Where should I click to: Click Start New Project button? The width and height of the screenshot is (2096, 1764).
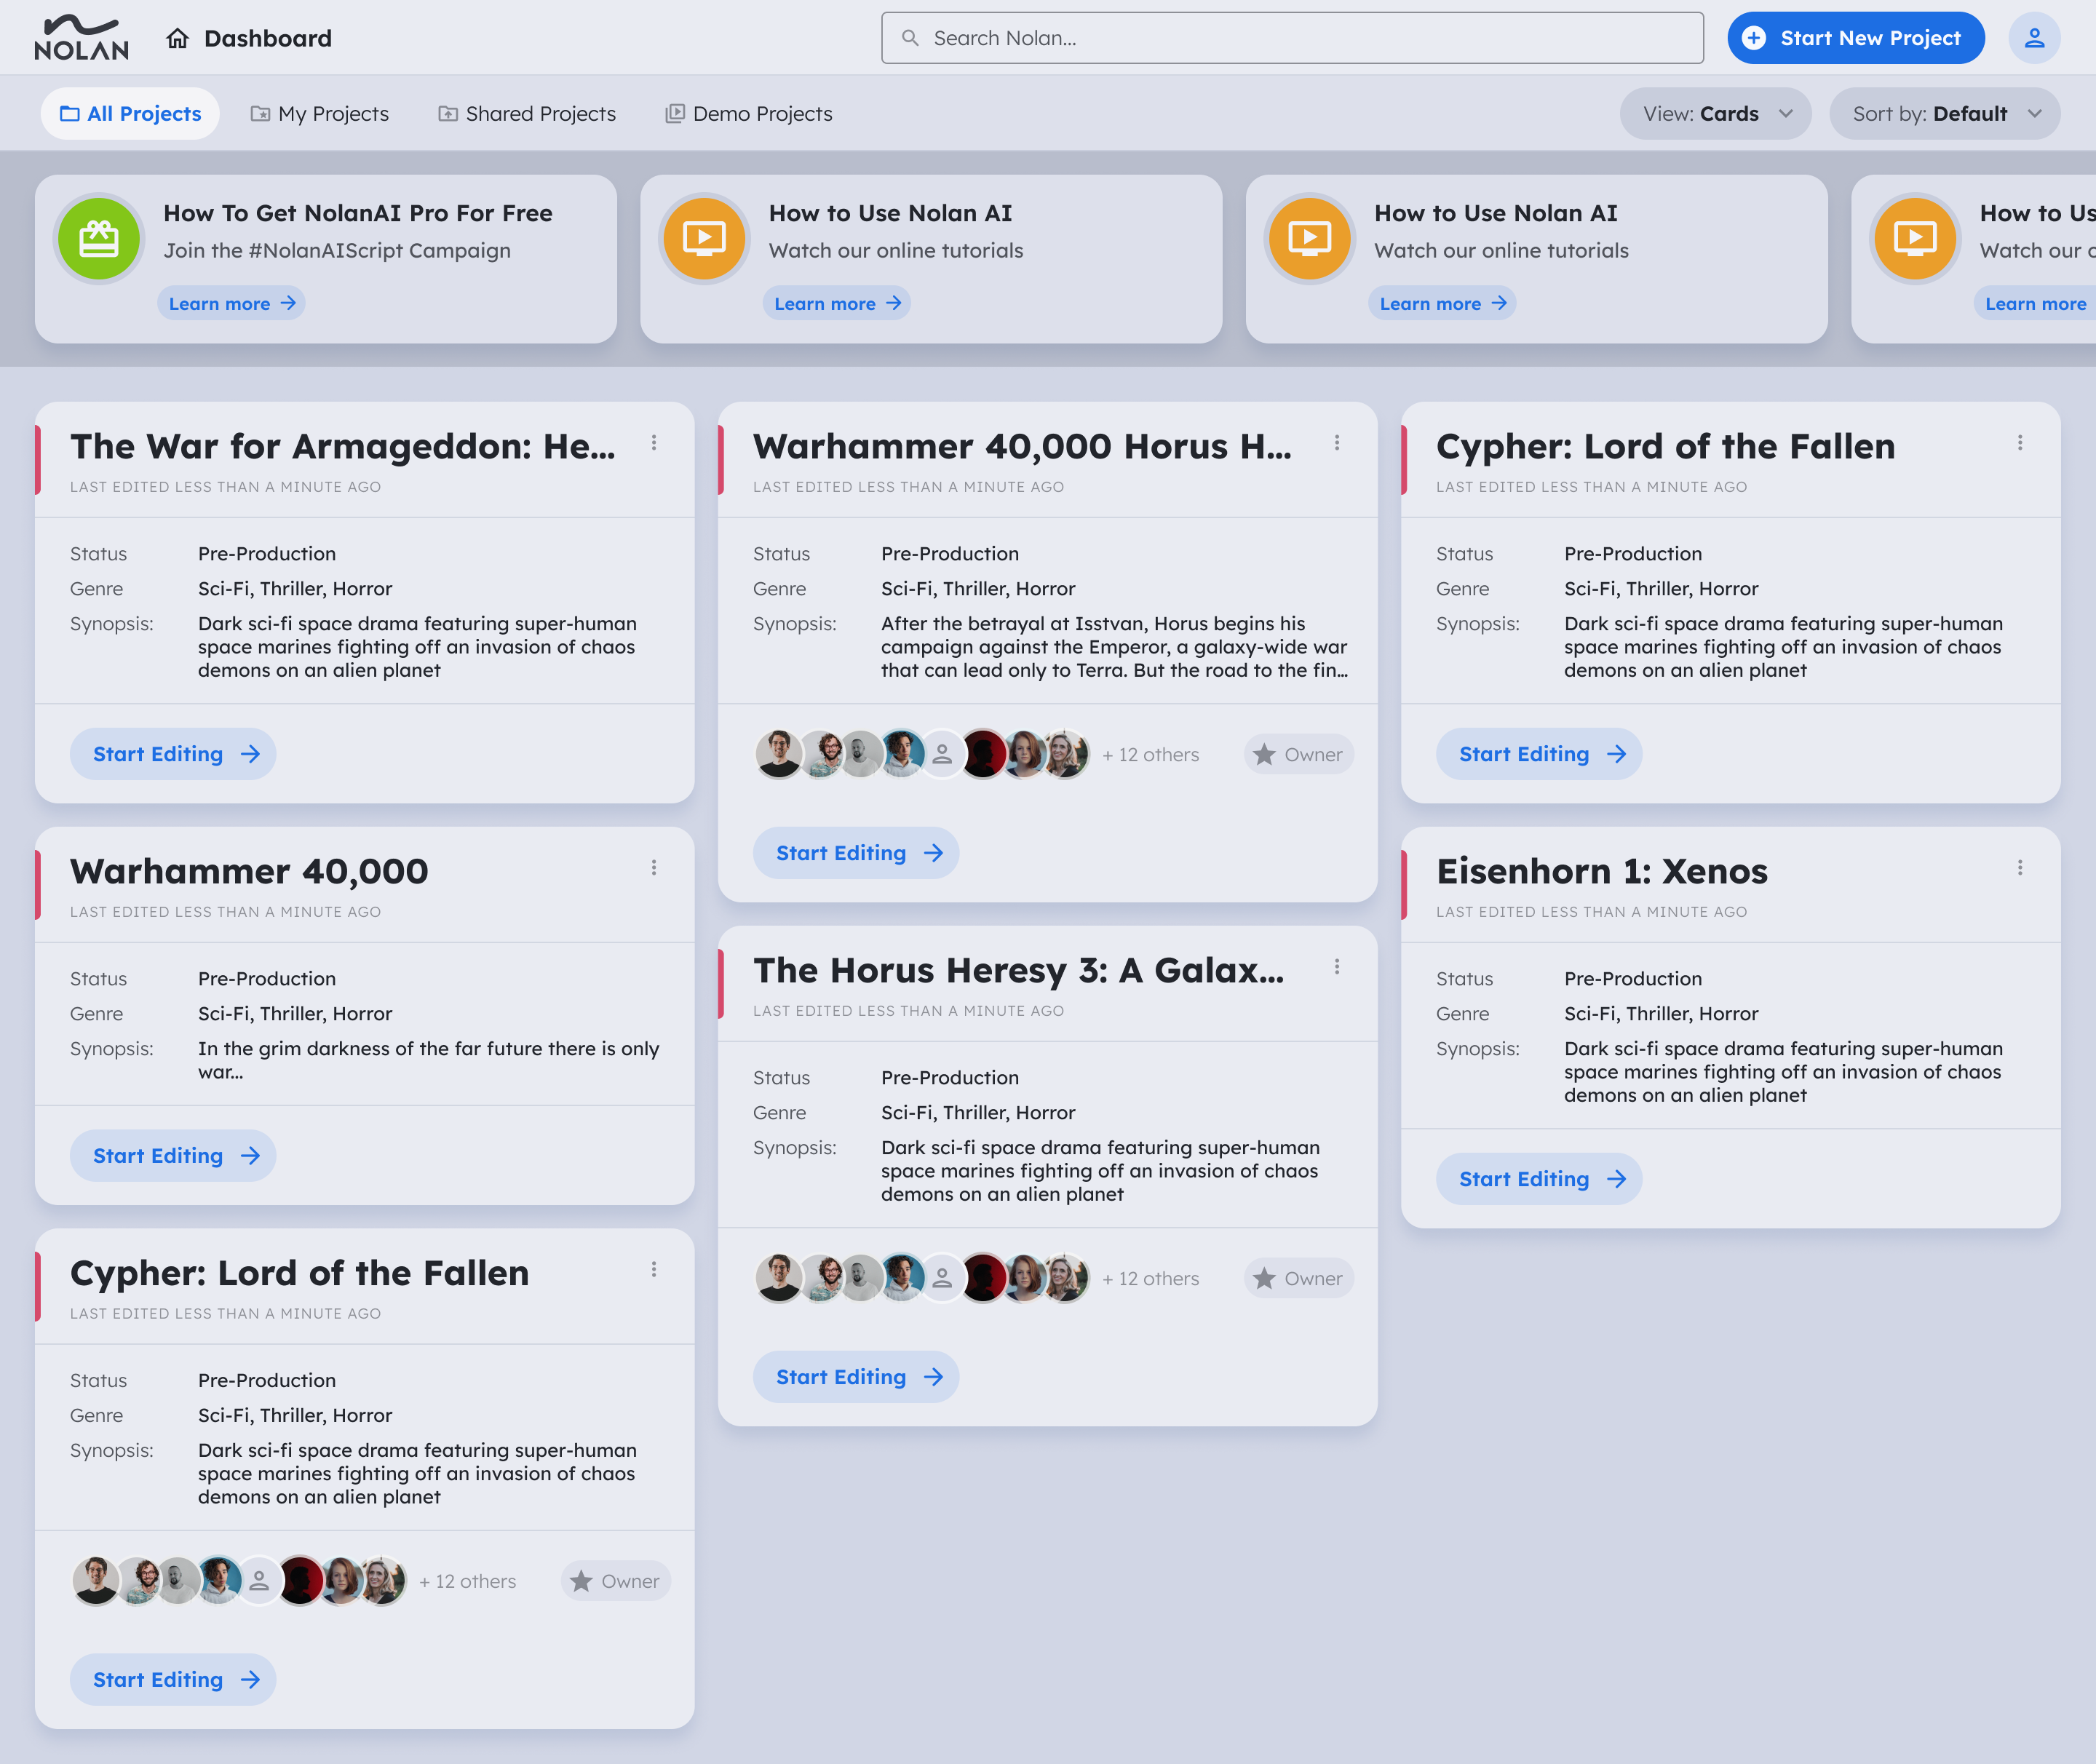pos(1855,38)
